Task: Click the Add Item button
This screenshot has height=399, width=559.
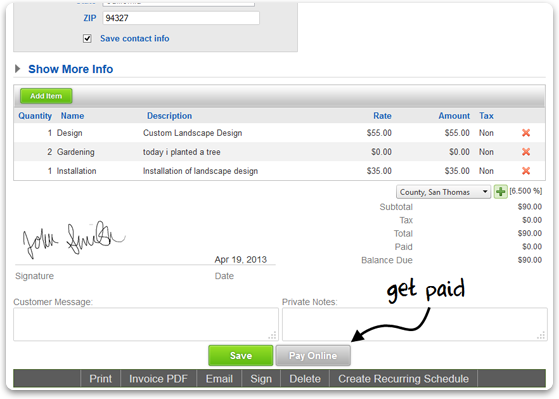Action: [x=46, y=96]
